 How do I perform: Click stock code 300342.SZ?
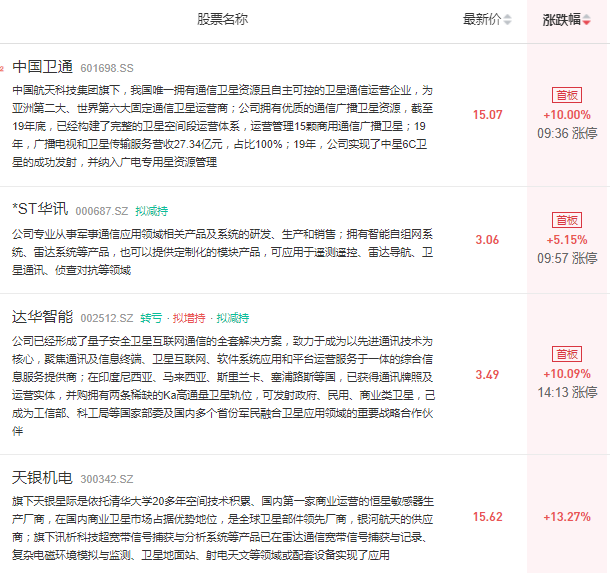pos(107,479)
